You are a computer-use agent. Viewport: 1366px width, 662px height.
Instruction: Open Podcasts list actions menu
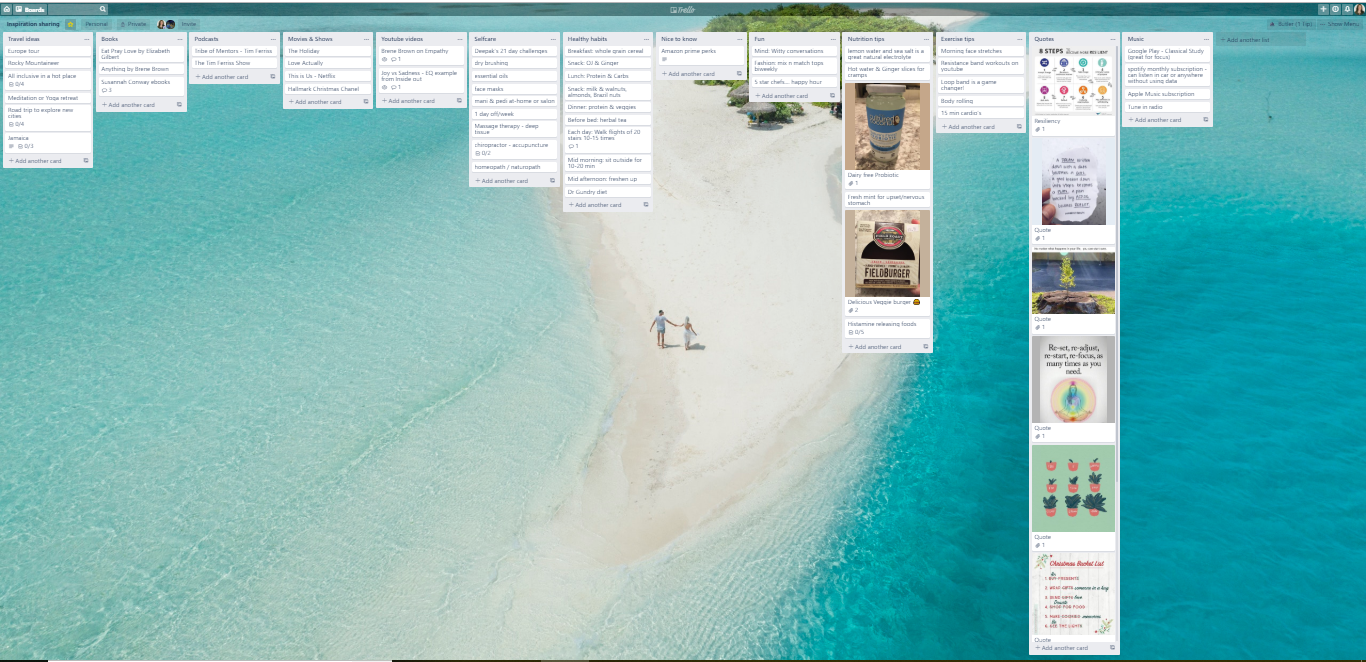(273, 39)
